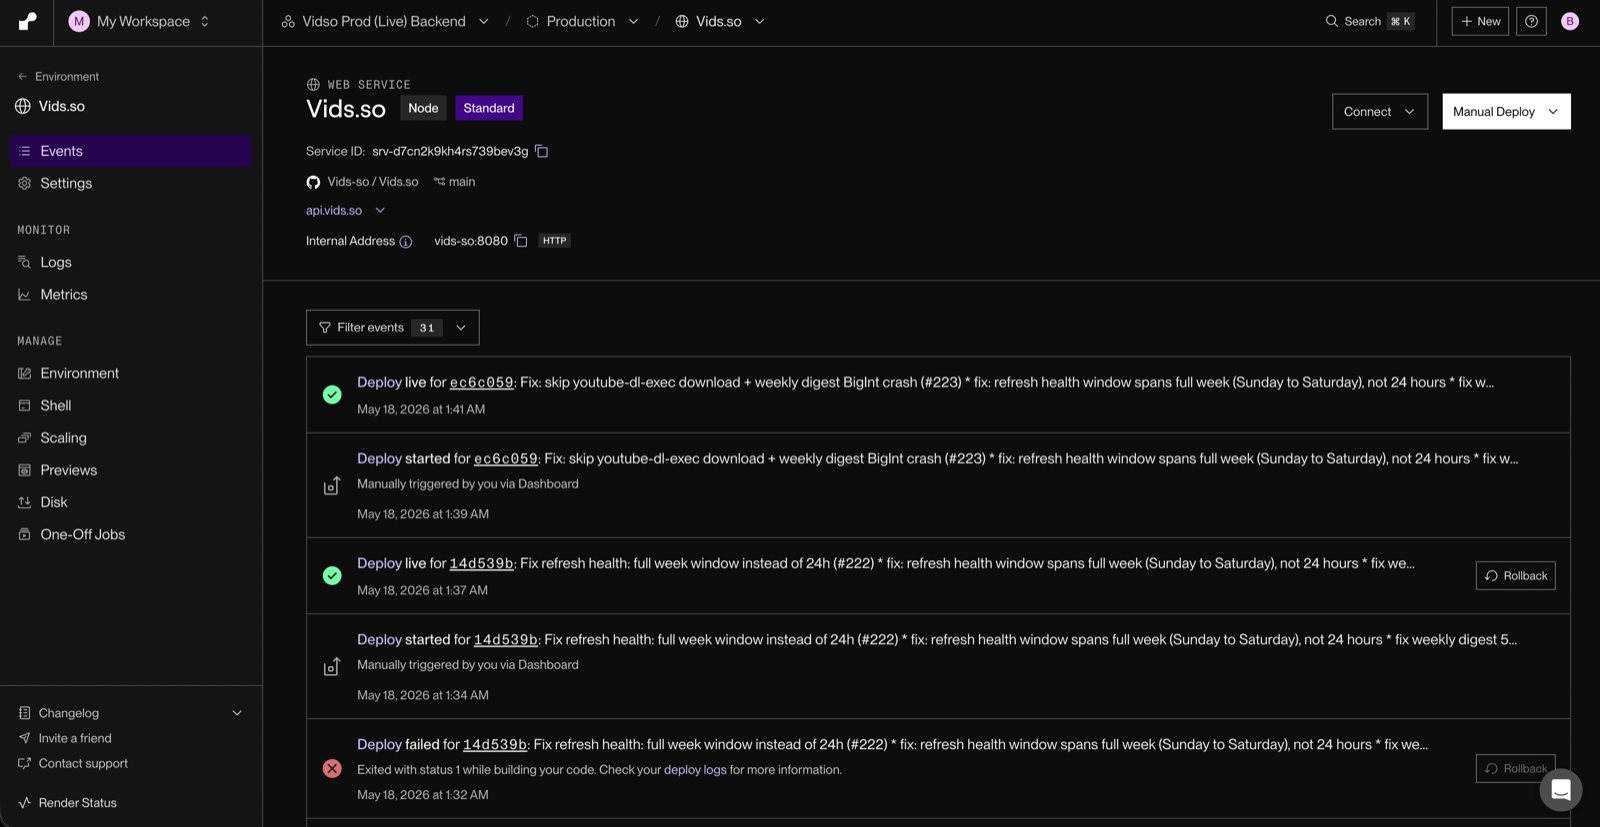
Task: Open Metrics in the sidebar
Action: point(131,294)
